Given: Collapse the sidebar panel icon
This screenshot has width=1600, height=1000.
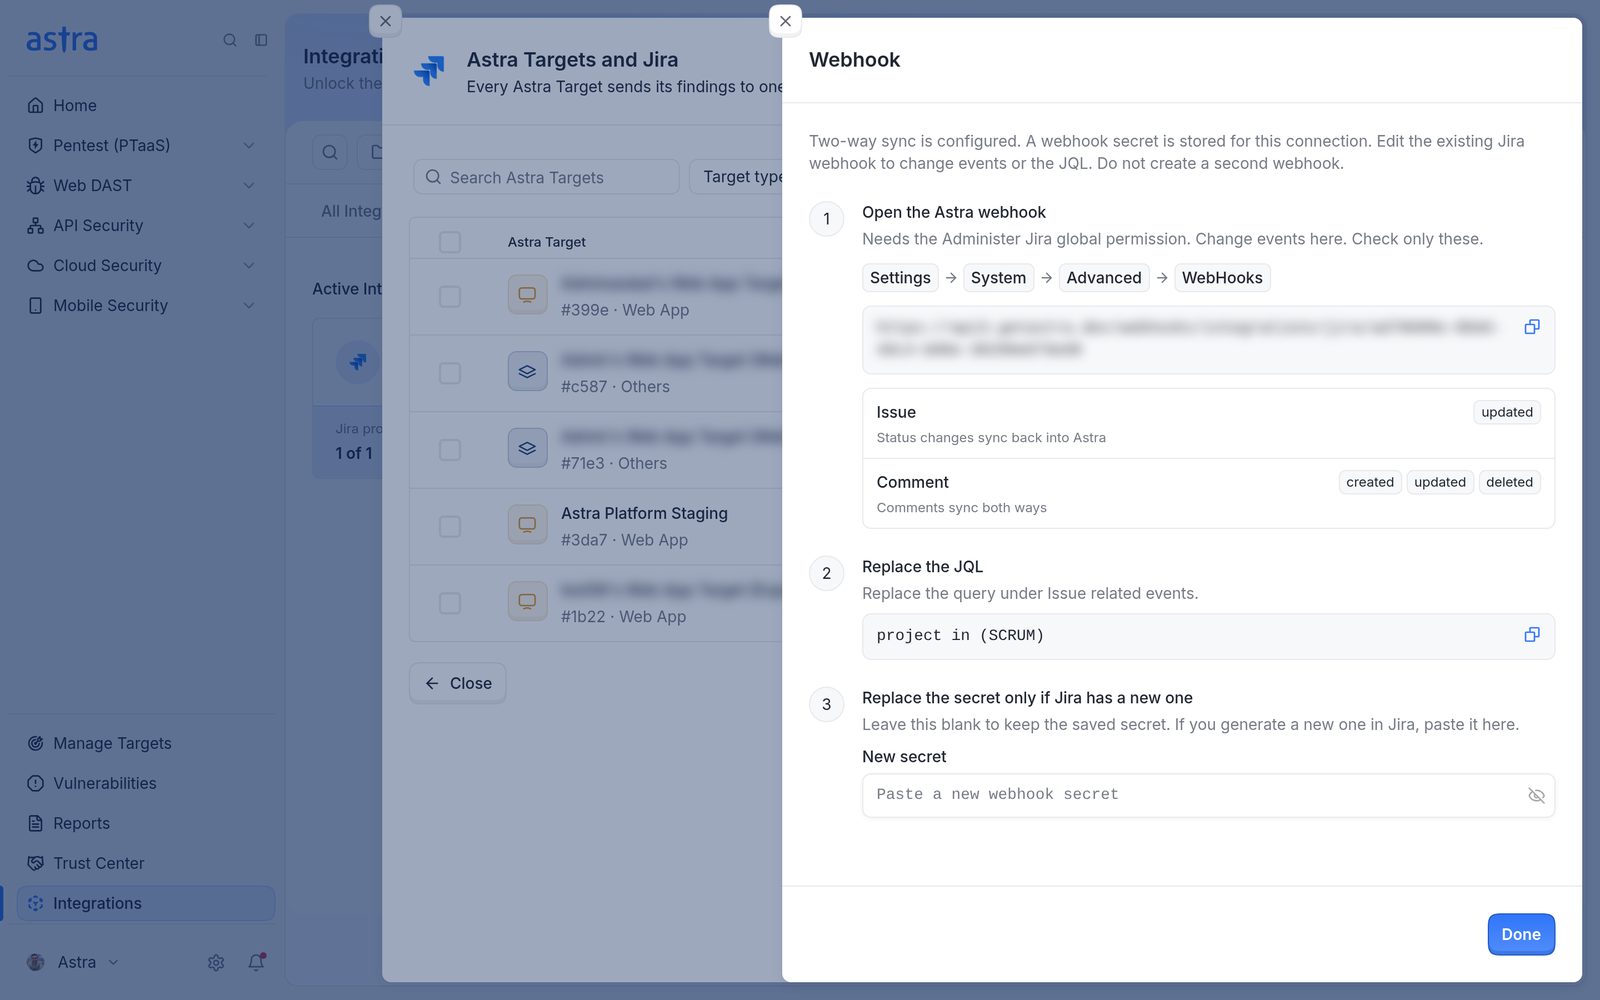Looking at the screenshot, I should click(x=261, y=40).
